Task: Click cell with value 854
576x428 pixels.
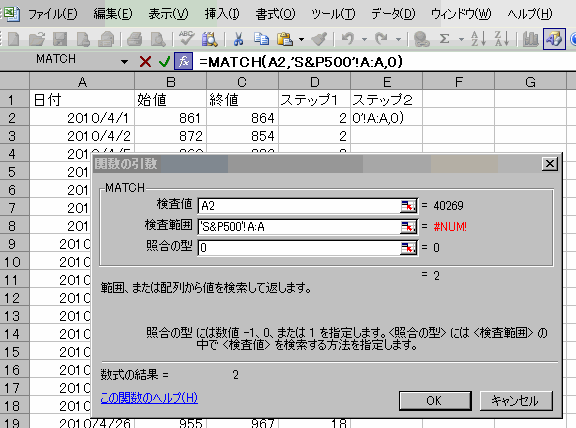Action: [x=242, y=136]
